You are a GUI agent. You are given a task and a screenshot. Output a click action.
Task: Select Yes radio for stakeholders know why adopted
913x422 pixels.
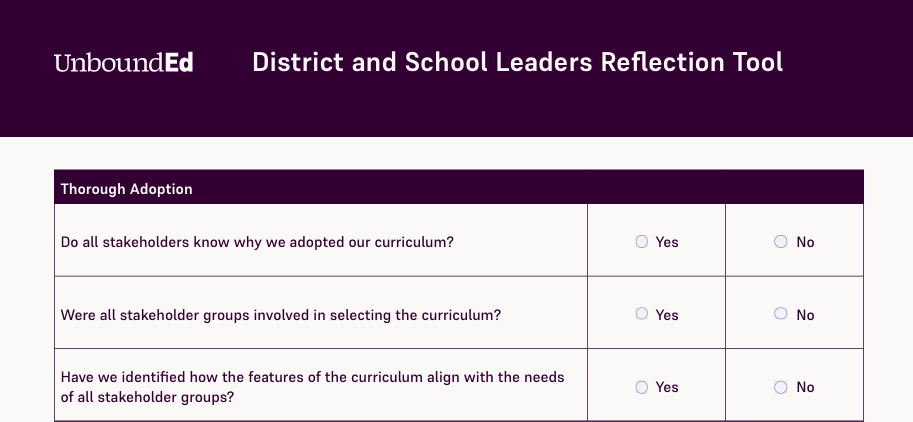pos(642,242)
